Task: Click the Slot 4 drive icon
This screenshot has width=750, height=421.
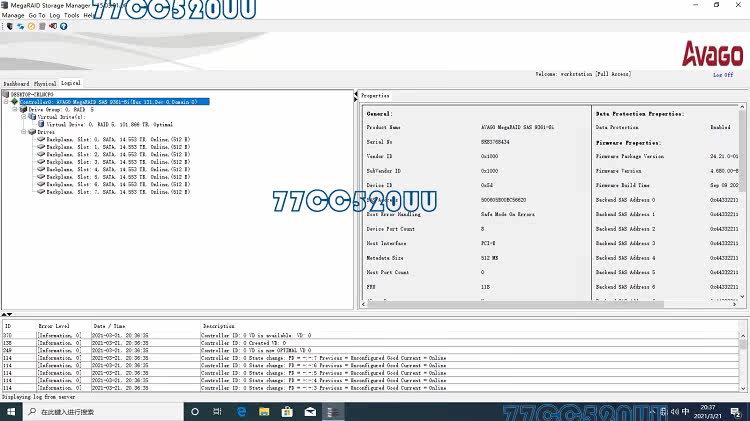Action: point(41,169)
